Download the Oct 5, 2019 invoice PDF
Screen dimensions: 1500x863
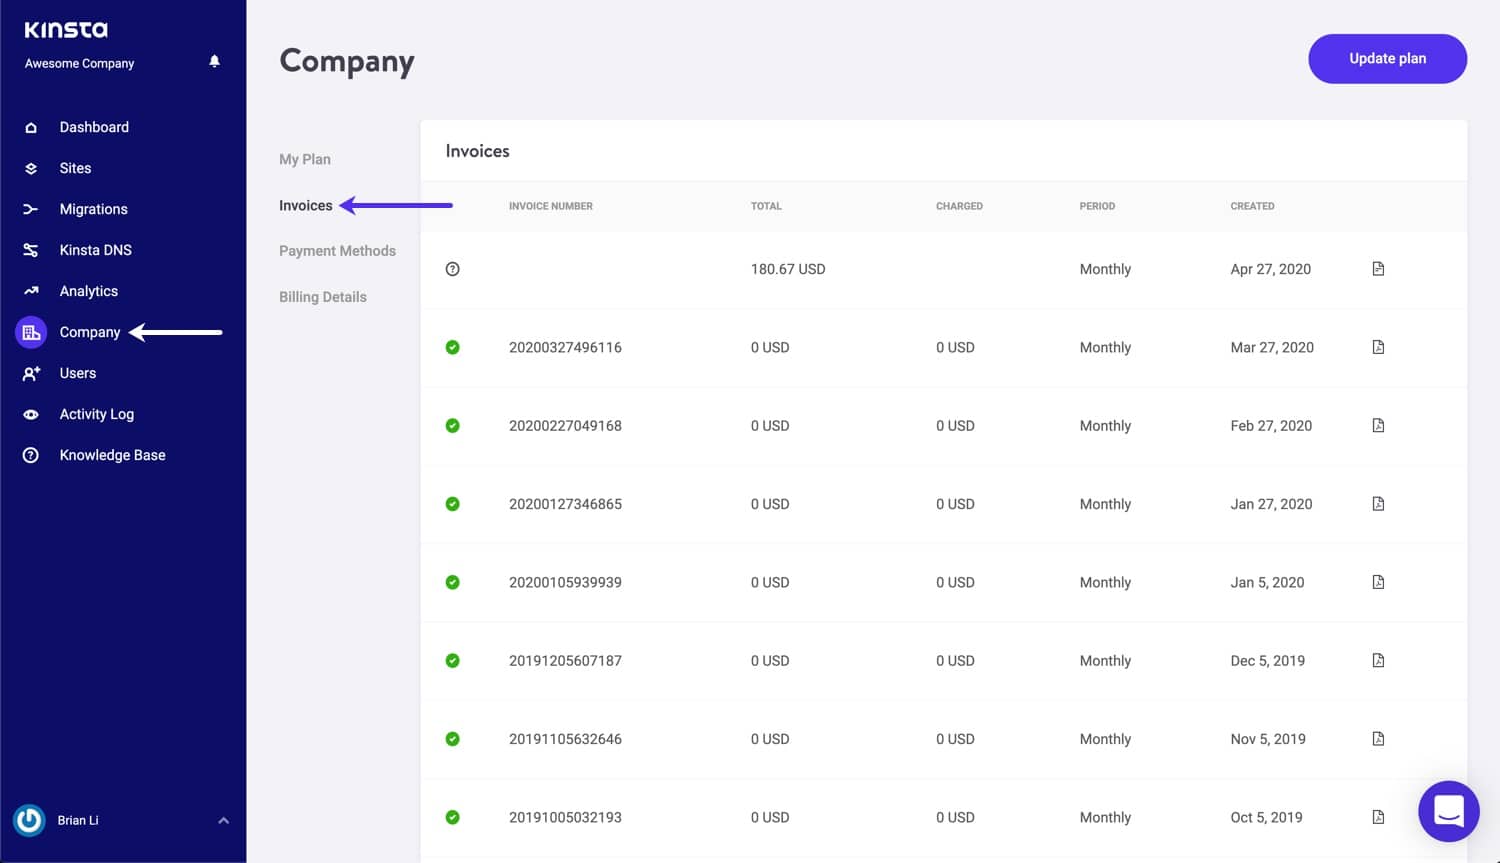click(1378, 817)
